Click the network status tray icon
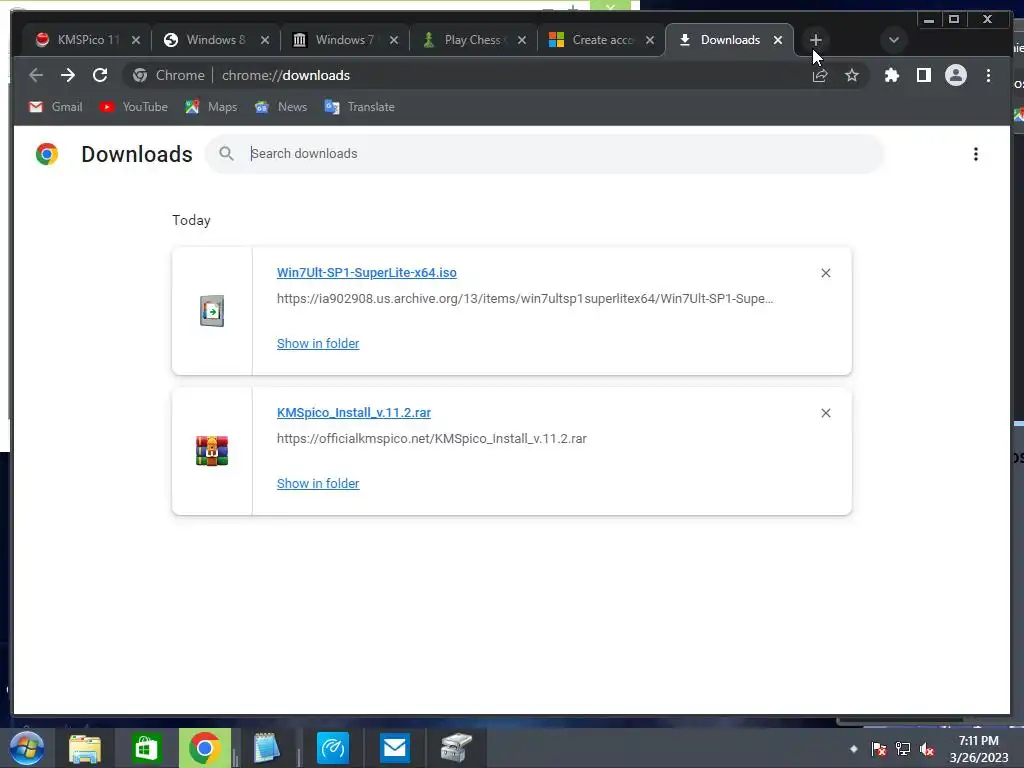Screen dimensions: 1024x768 coord(903,749)
